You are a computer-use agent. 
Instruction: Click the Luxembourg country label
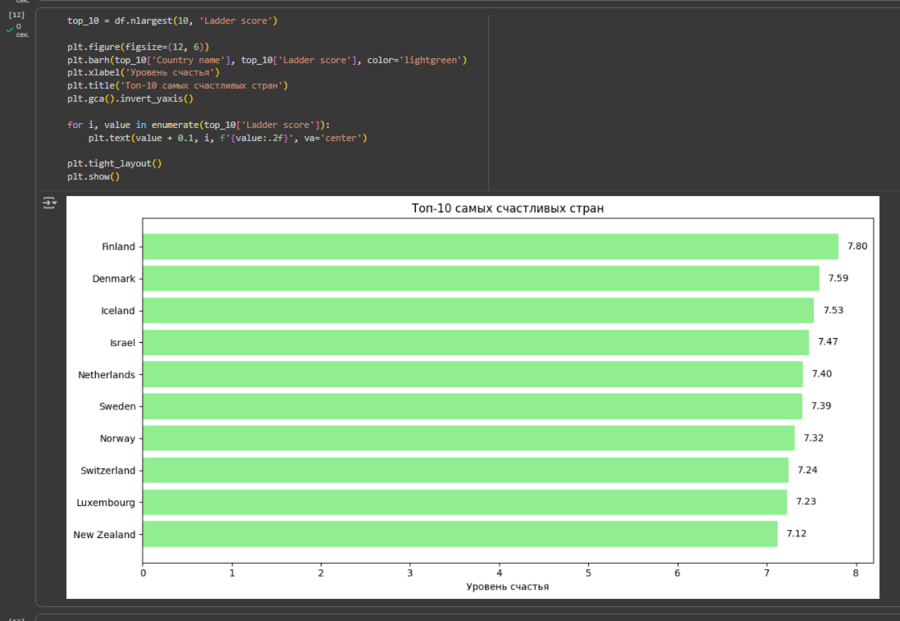coord(105,502)
